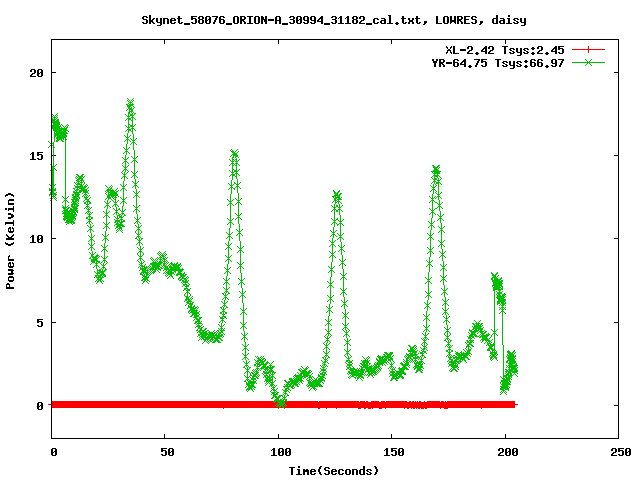Click the 'Time(Seconds)' x-axis label
The width and height of the screenshot is (640, 480).
tap(333, 471)
